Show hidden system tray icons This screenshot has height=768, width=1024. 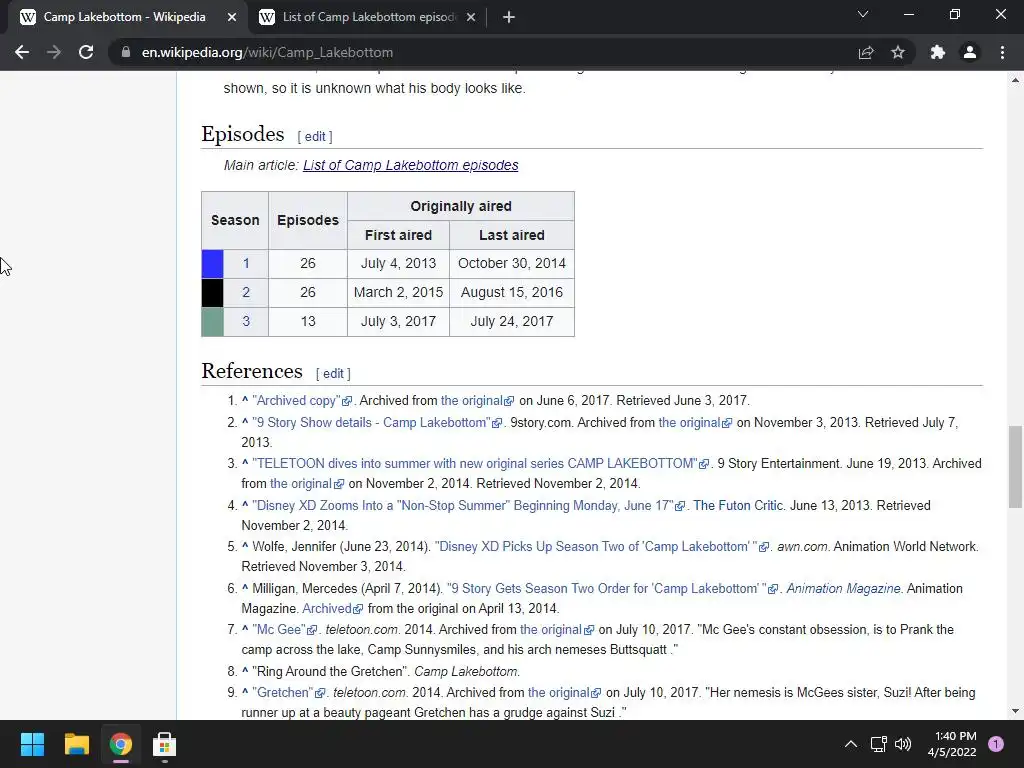(x=850, y=744)
